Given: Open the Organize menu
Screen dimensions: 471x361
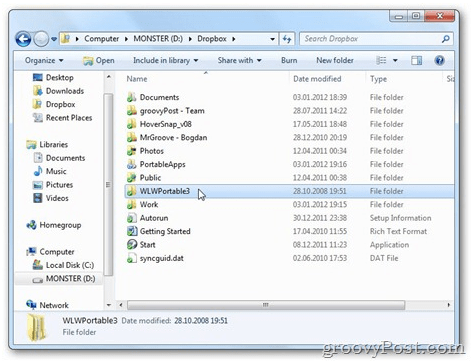Looking at the screenshot, I should point(44,60).
